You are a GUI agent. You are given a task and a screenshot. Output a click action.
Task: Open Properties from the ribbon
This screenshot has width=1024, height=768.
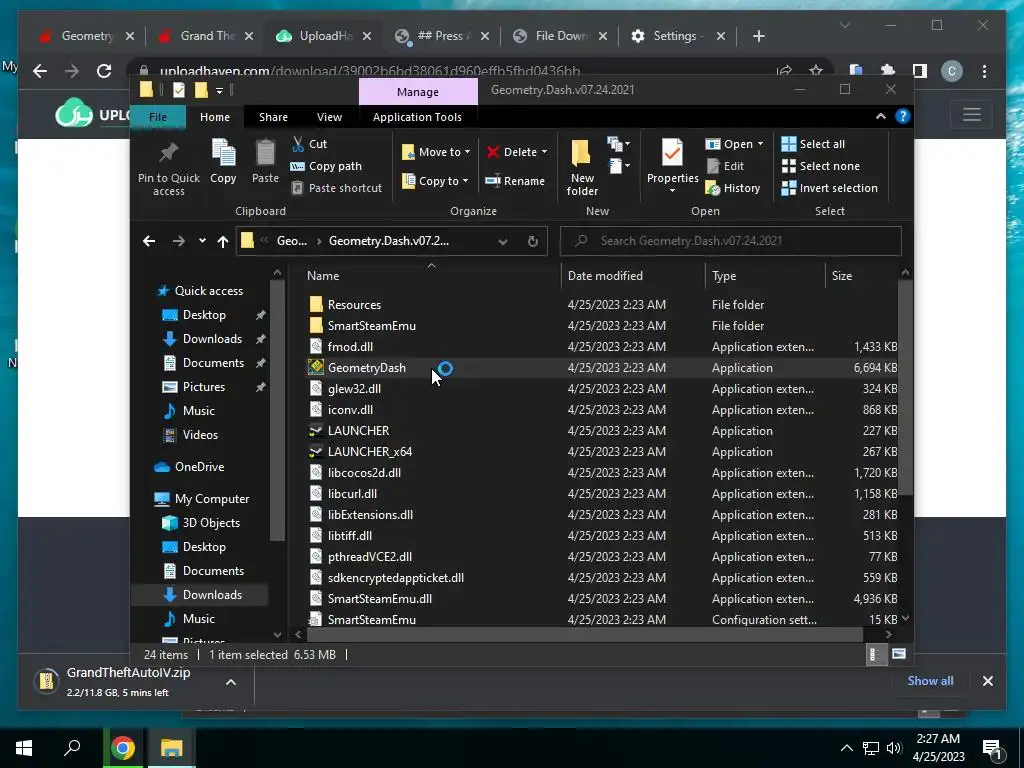point(672,167)
